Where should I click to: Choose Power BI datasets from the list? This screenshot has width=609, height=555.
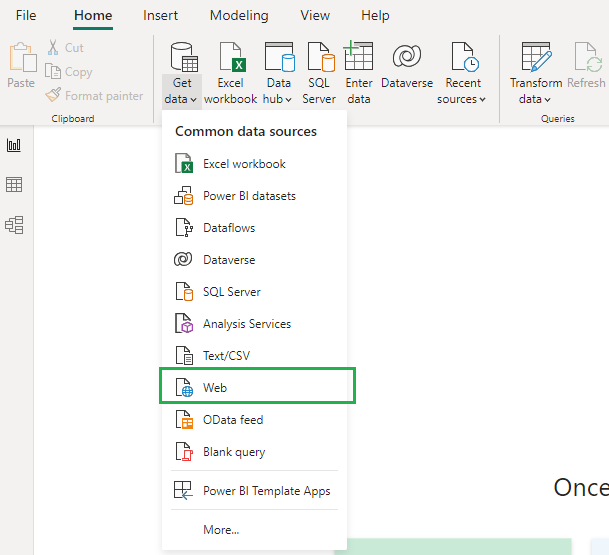tap(254, 196)
